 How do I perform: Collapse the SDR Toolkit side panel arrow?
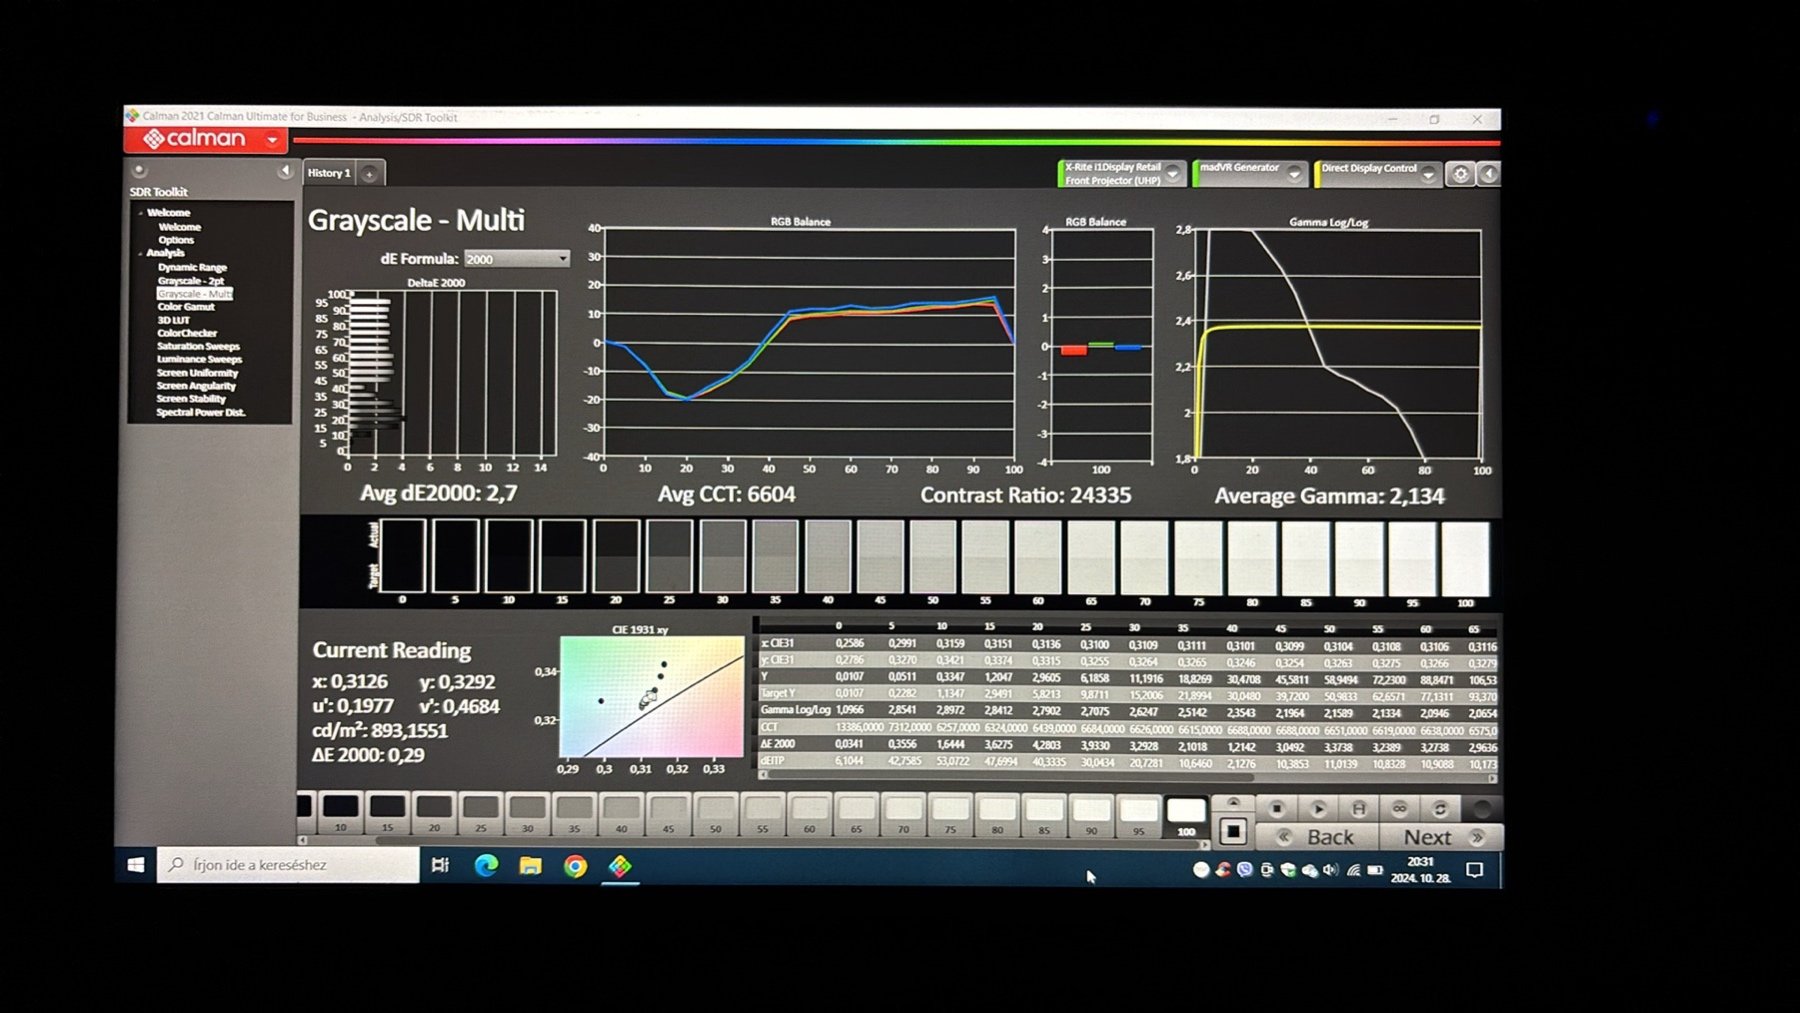[x=284, y=171]
